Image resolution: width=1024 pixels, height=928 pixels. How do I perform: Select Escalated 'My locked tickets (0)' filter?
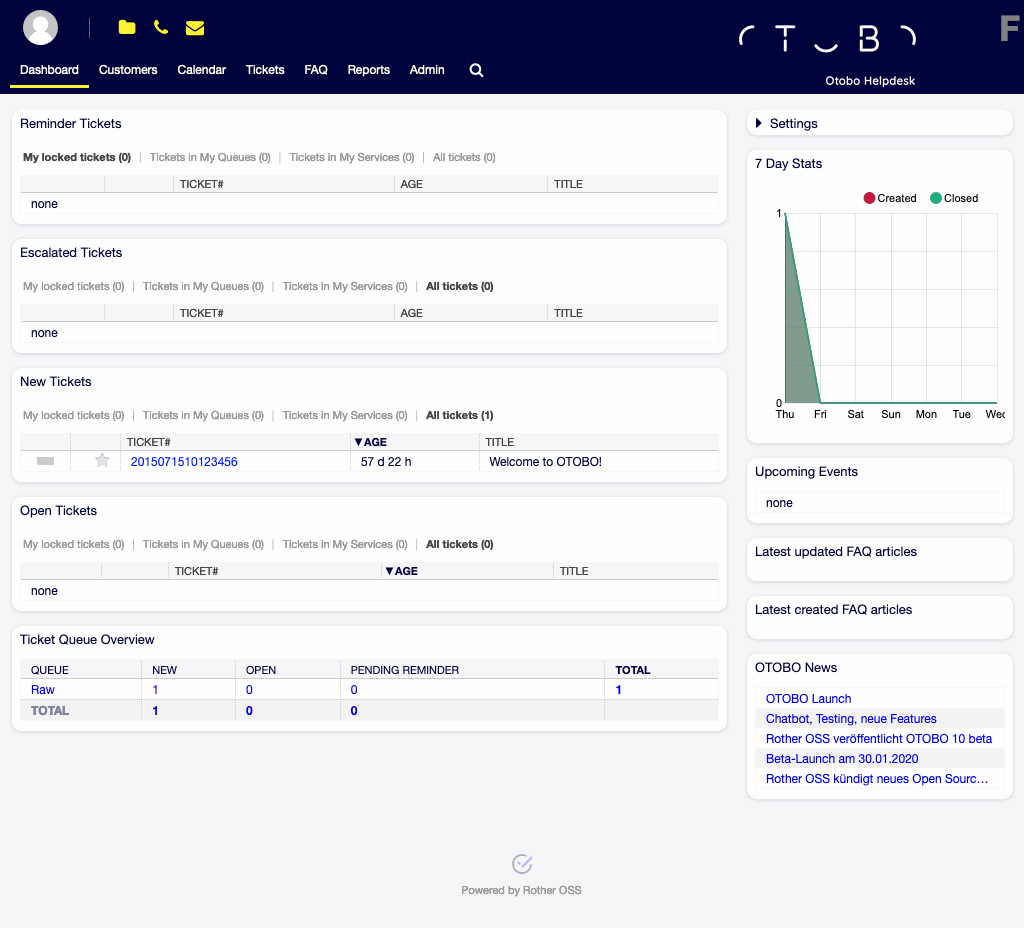73,286
